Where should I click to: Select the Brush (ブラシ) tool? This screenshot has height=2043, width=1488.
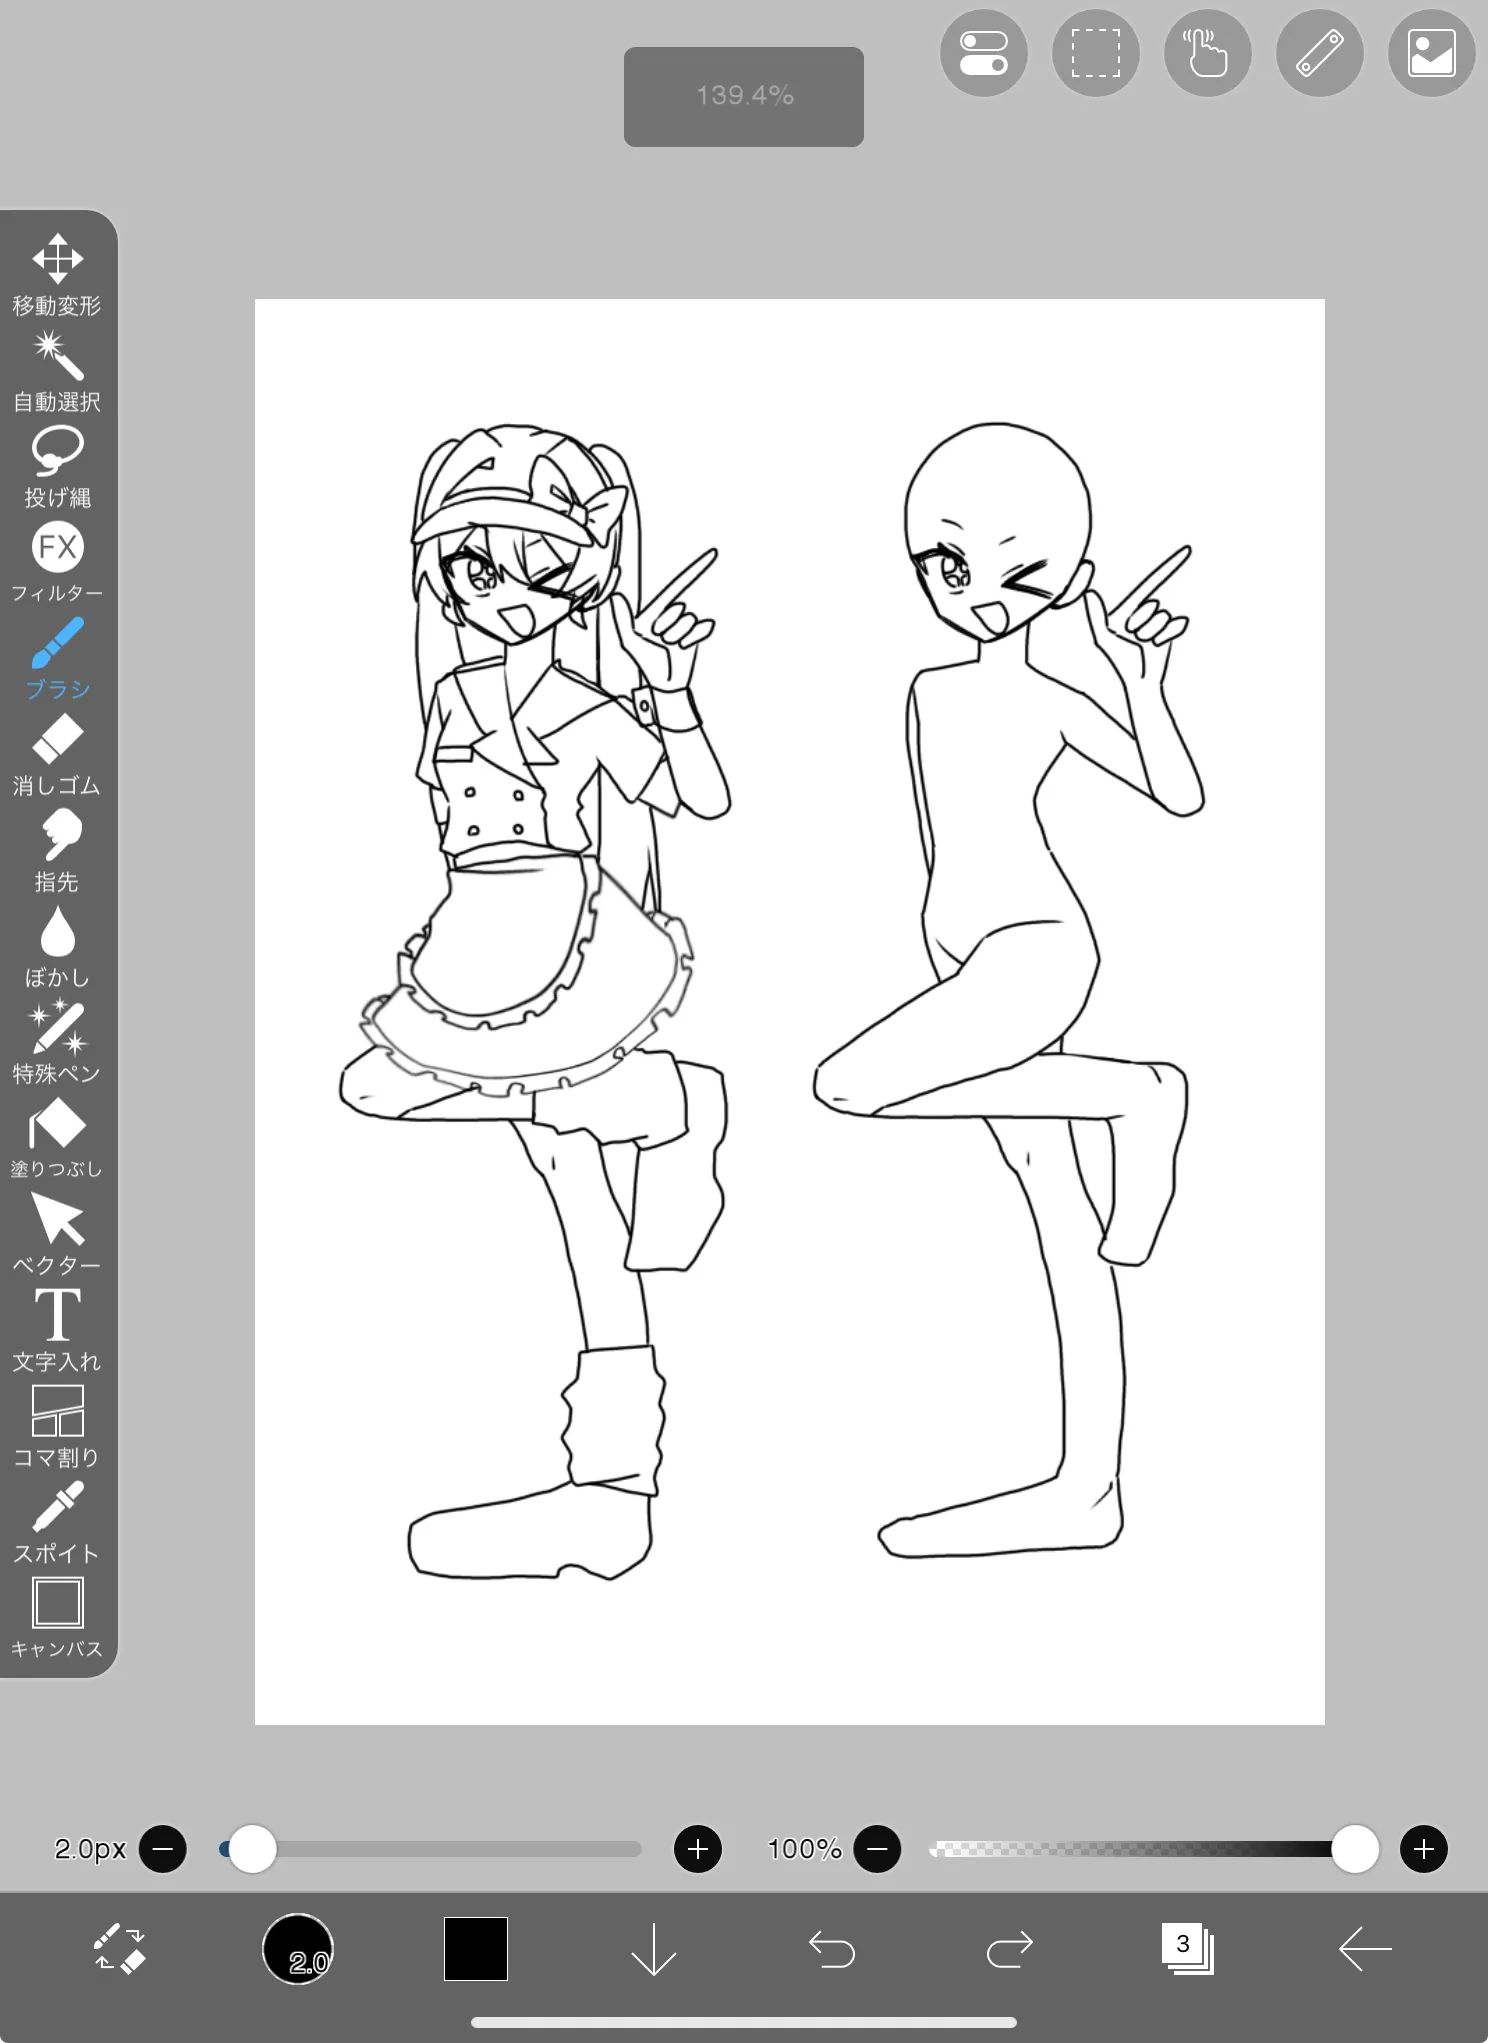pyautogui.click(x=57, y=658)
